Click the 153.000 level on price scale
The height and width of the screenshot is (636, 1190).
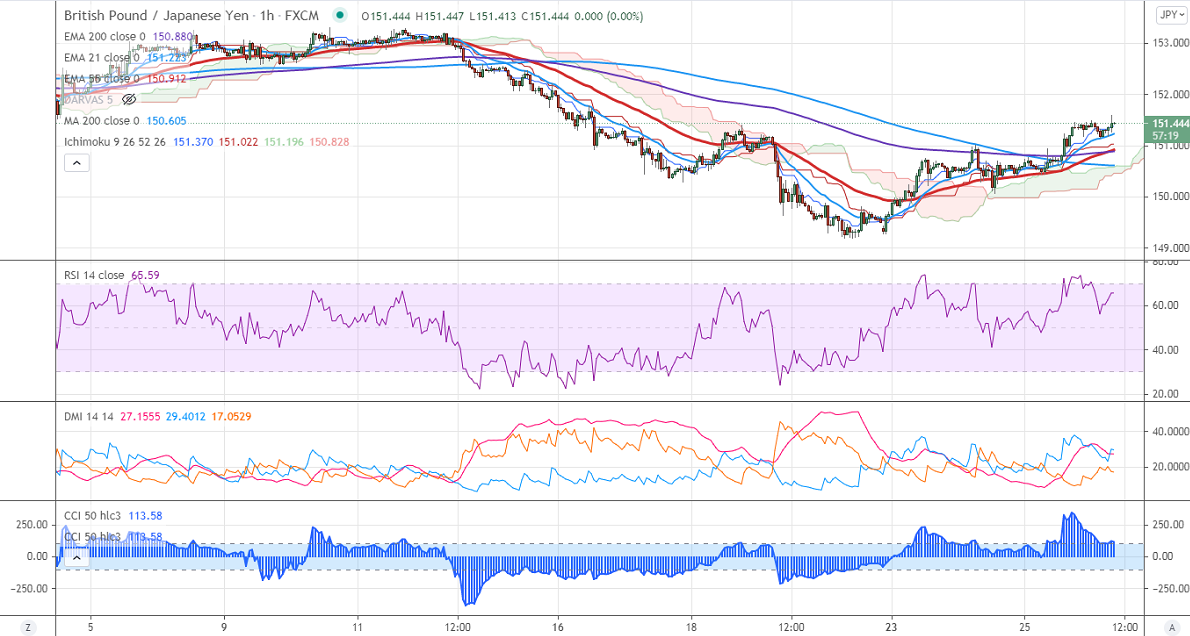click(x=1169, y=43)
